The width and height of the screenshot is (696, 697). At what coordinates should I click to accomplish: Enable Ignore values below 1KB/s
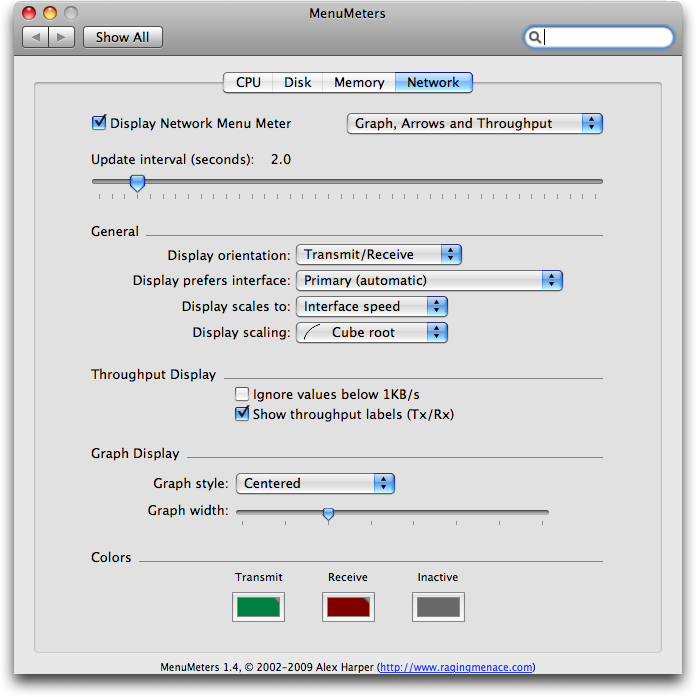241,395
